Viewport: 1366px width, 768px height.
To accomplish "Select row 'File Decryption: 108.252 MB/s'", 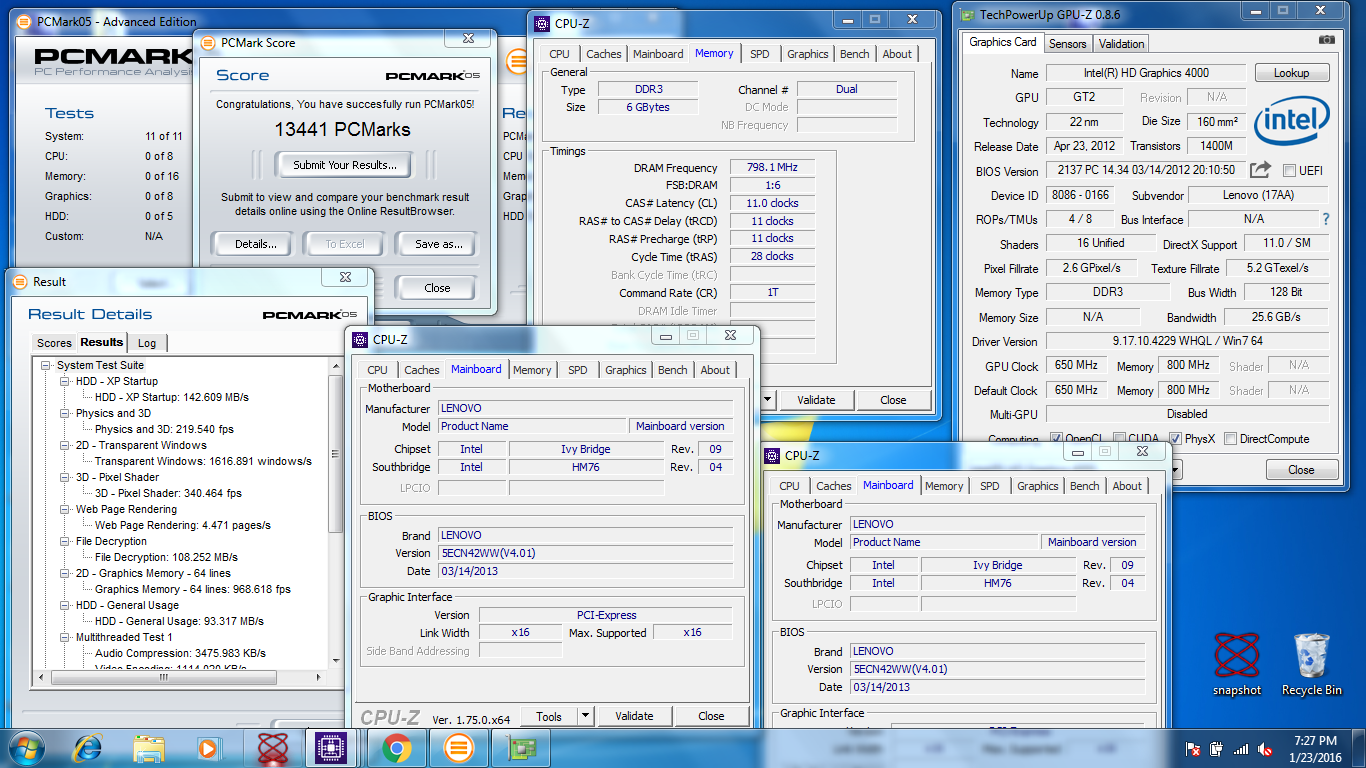I will (x=165, y=557).
